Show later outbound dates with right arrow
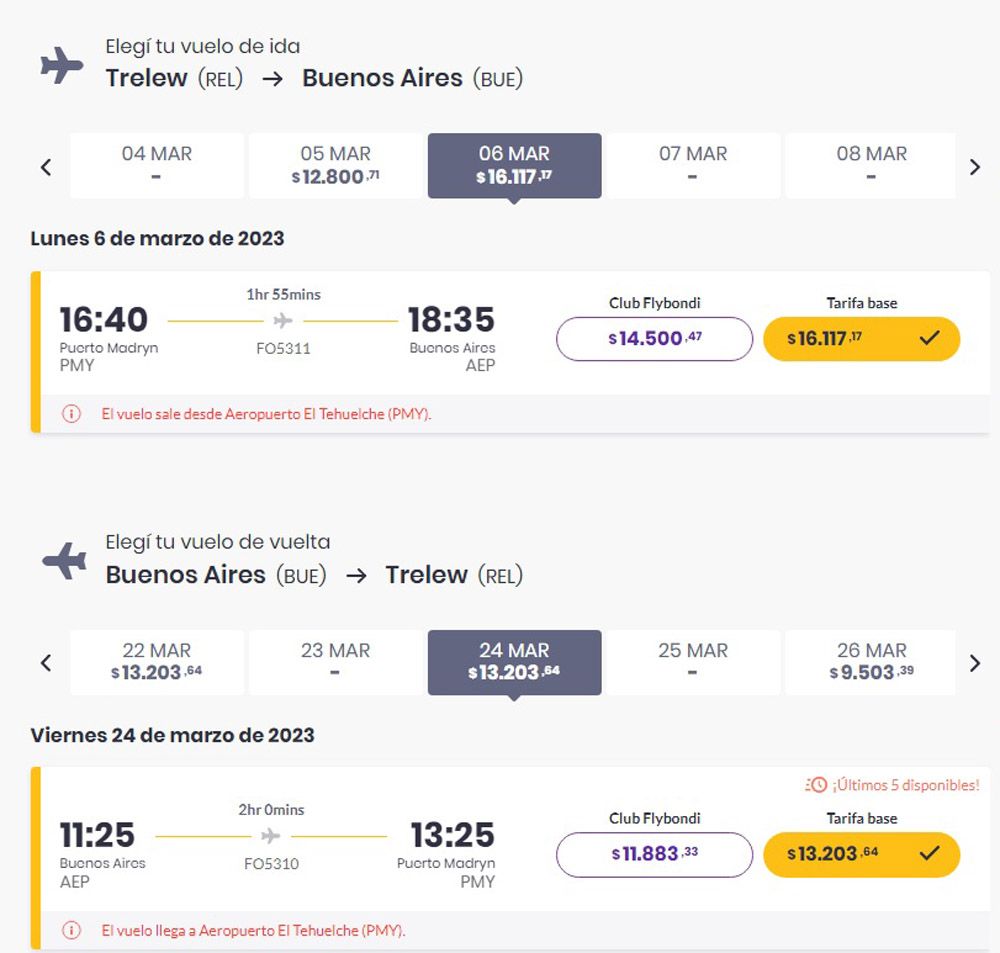 [975, 167]
